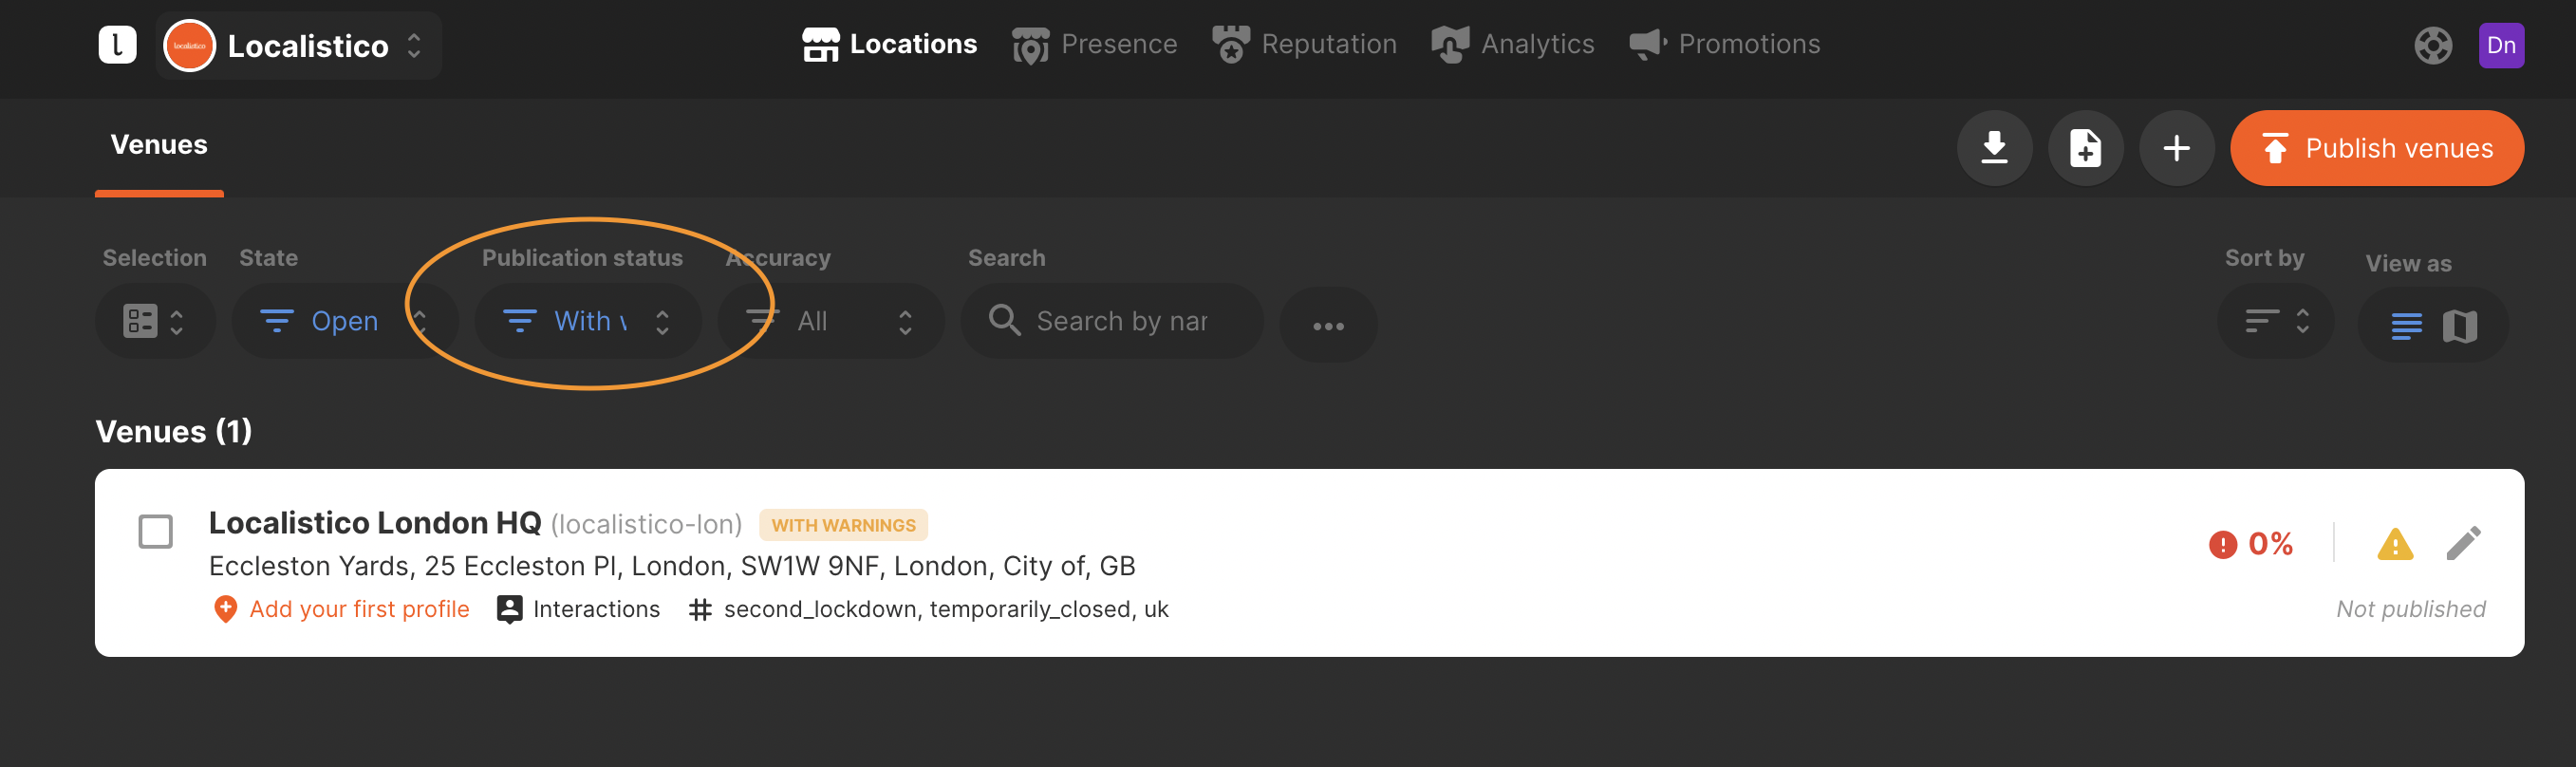Click the yellow warning triangle icon
This screenshot has width=2576, height=767.
click(x=2394, y=545)
